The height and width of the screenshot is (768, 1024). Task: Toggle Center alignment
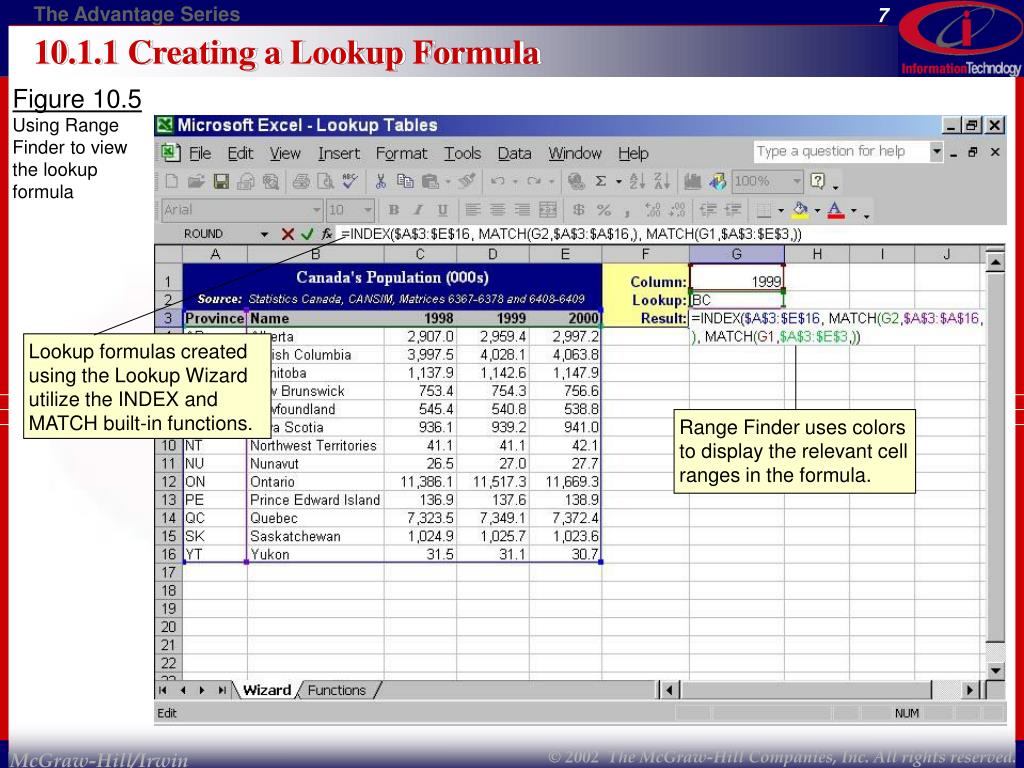coord(498,210)
